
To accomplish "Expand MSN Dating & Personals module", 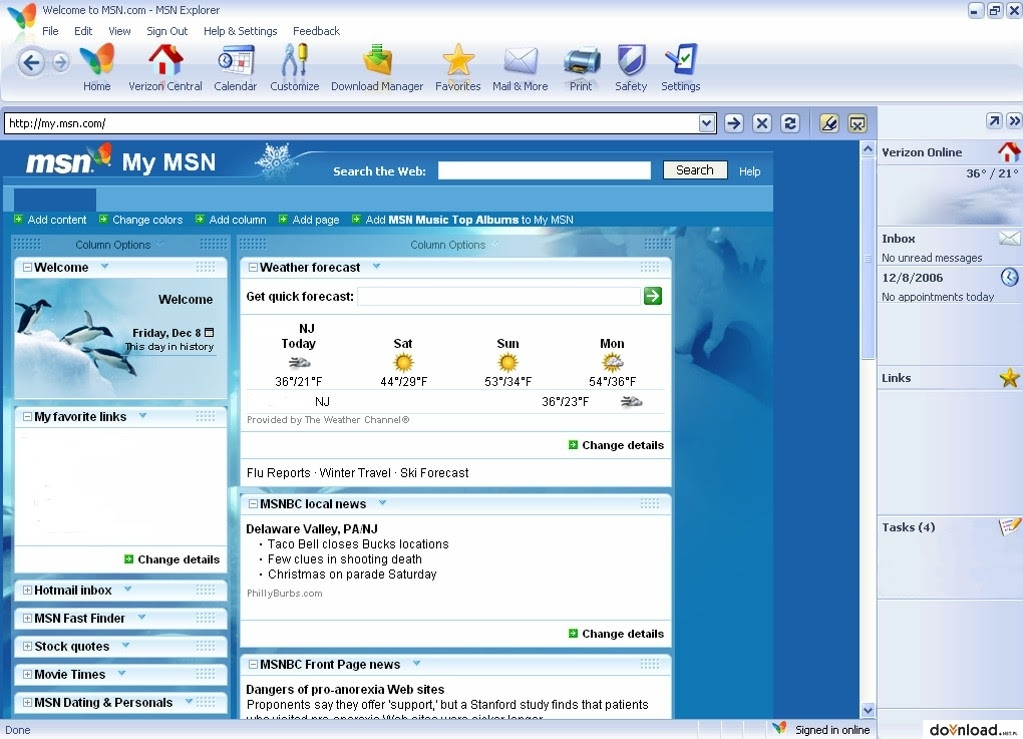I will coord(27,702).
